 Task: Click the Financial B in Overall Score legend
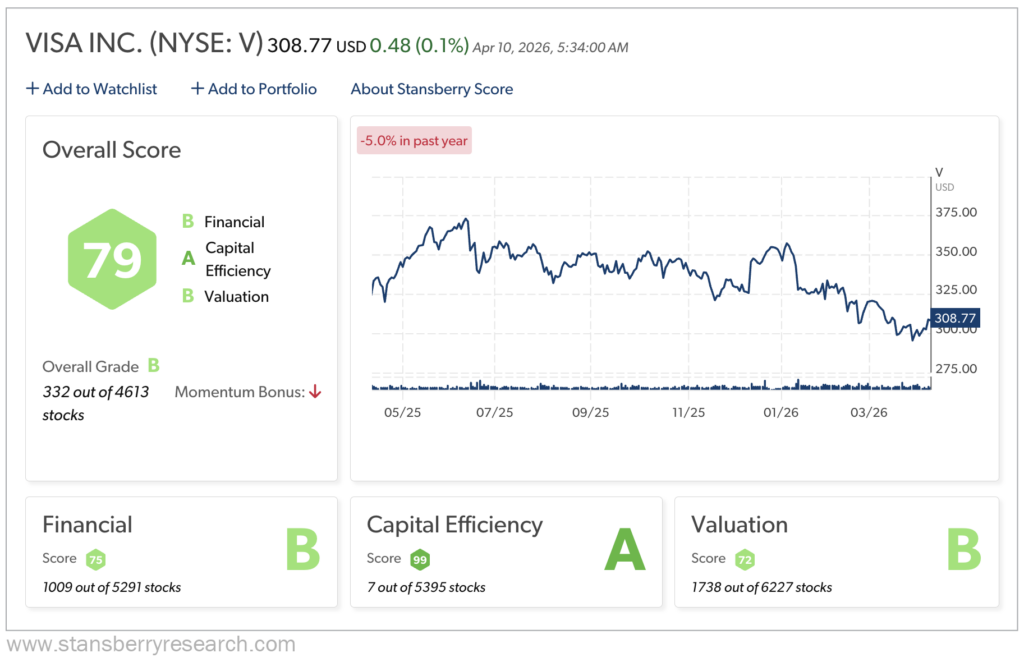coord(187,222)
